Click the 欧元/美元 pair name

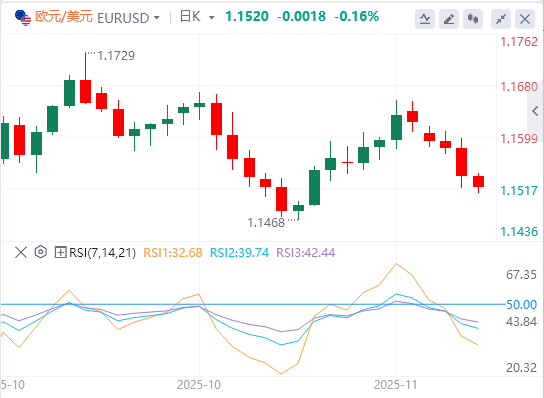coord(64,17)
